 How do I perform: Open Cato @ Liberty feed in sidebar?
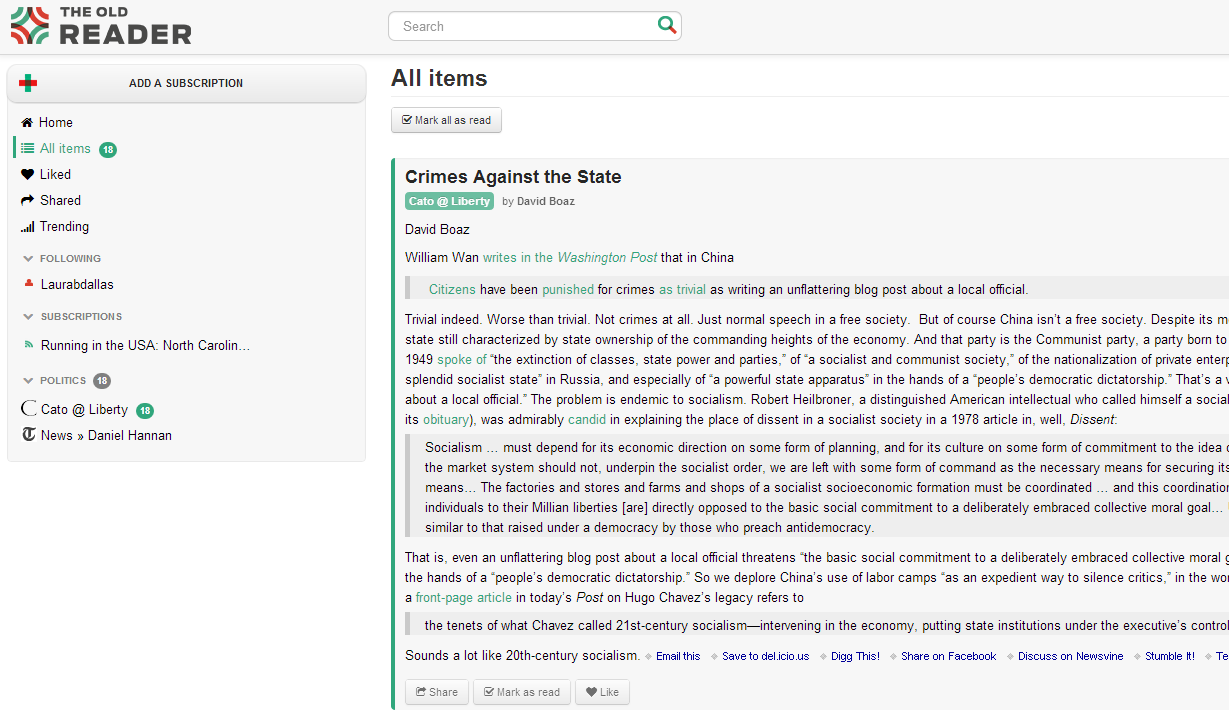click(x=84, y=410)
